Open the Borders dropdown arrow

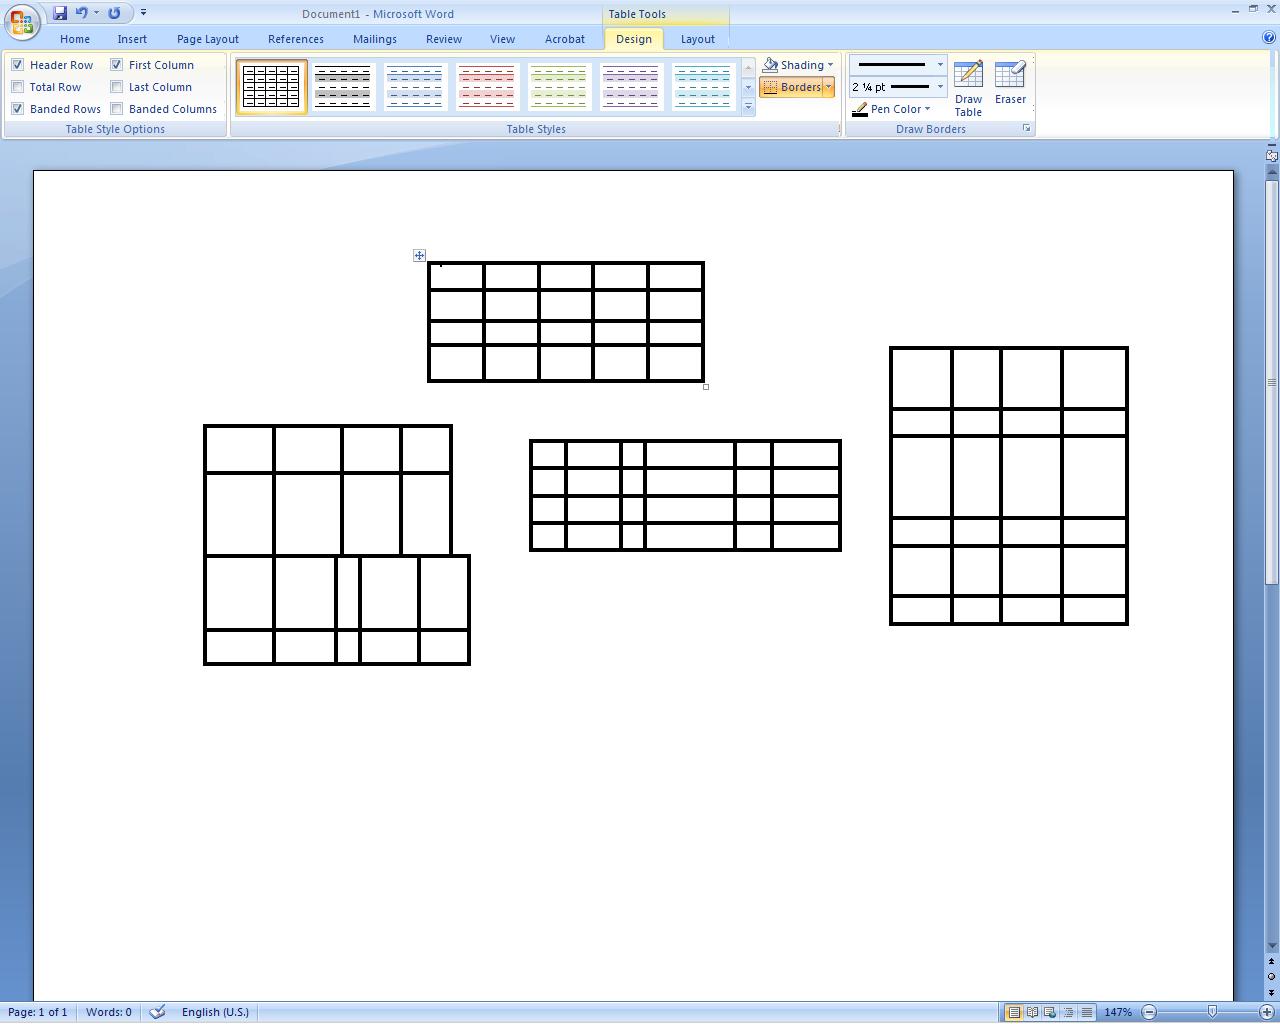[828, 87]
